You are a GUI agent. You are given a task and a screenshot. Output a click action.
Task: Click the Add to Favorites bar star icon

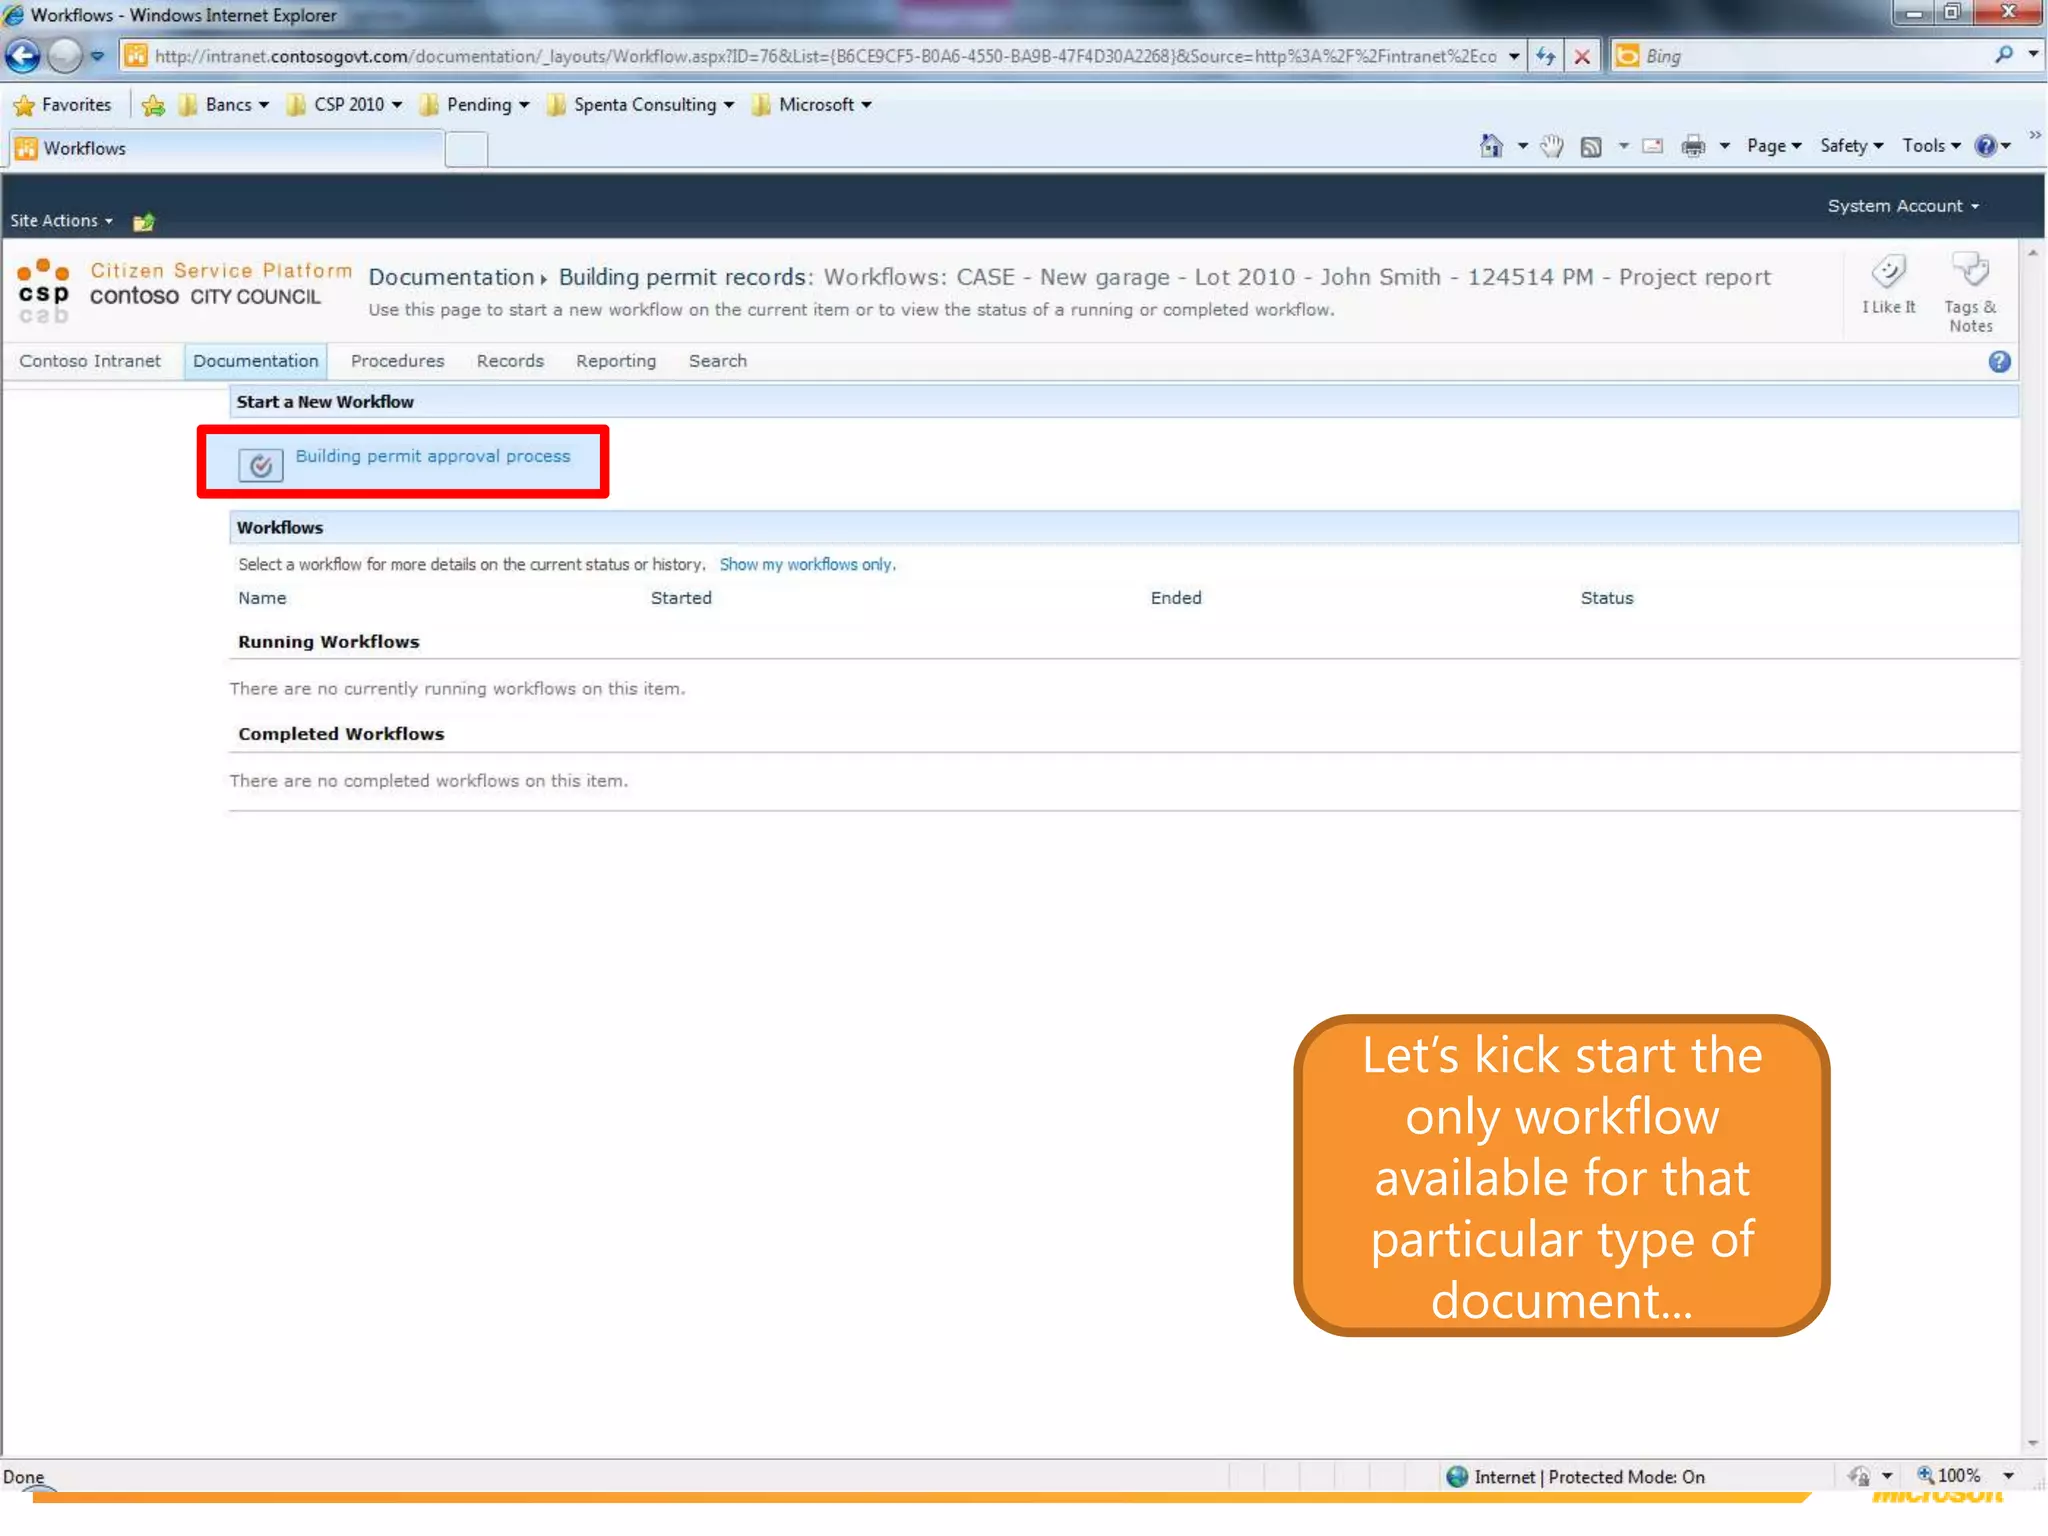click(153, 105)
